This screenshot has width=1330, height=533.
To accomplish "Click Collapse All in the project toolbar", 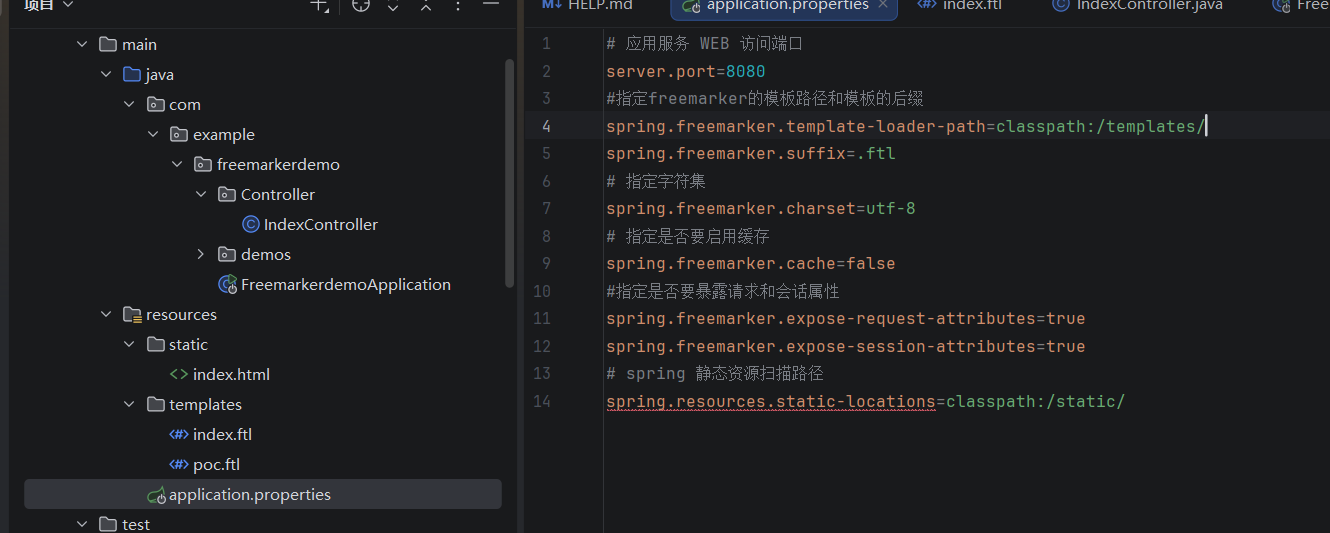I will pyautogui.click(x=426, y=5).
